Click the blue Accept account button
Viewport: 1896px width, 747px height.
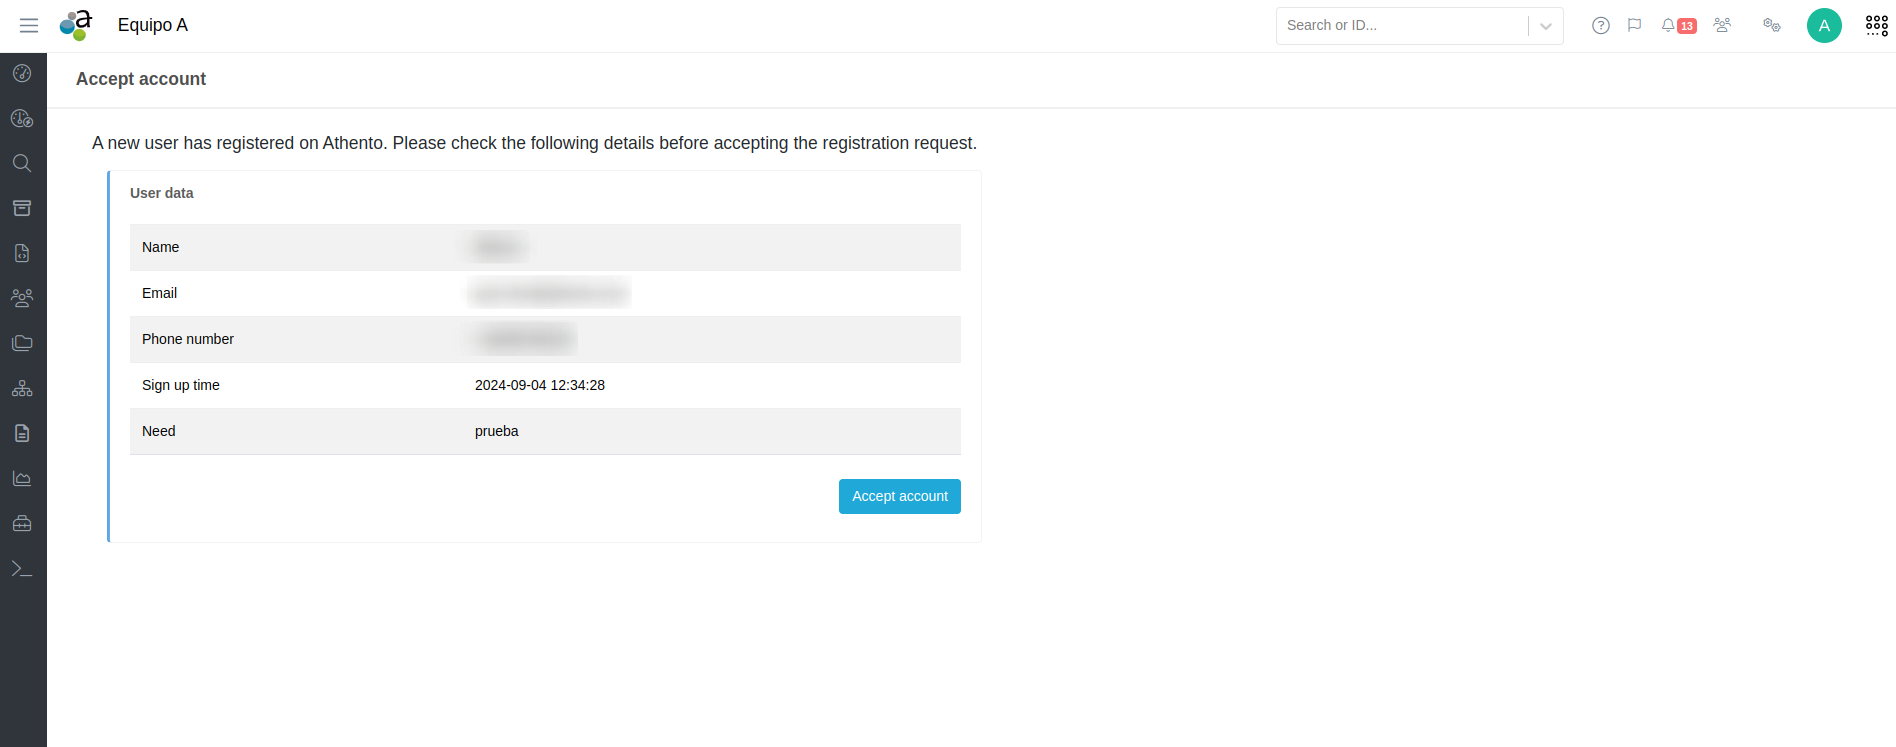(899, 496)
